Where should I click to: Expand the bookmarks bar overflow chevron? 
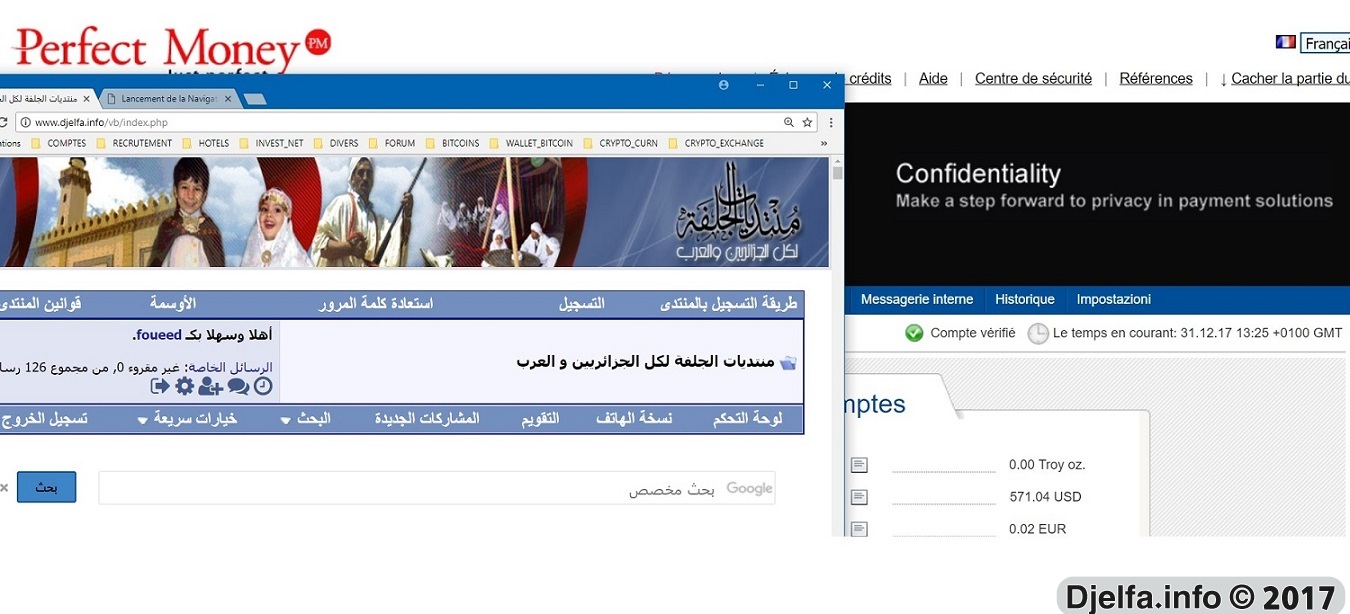[x=824, y=143]
